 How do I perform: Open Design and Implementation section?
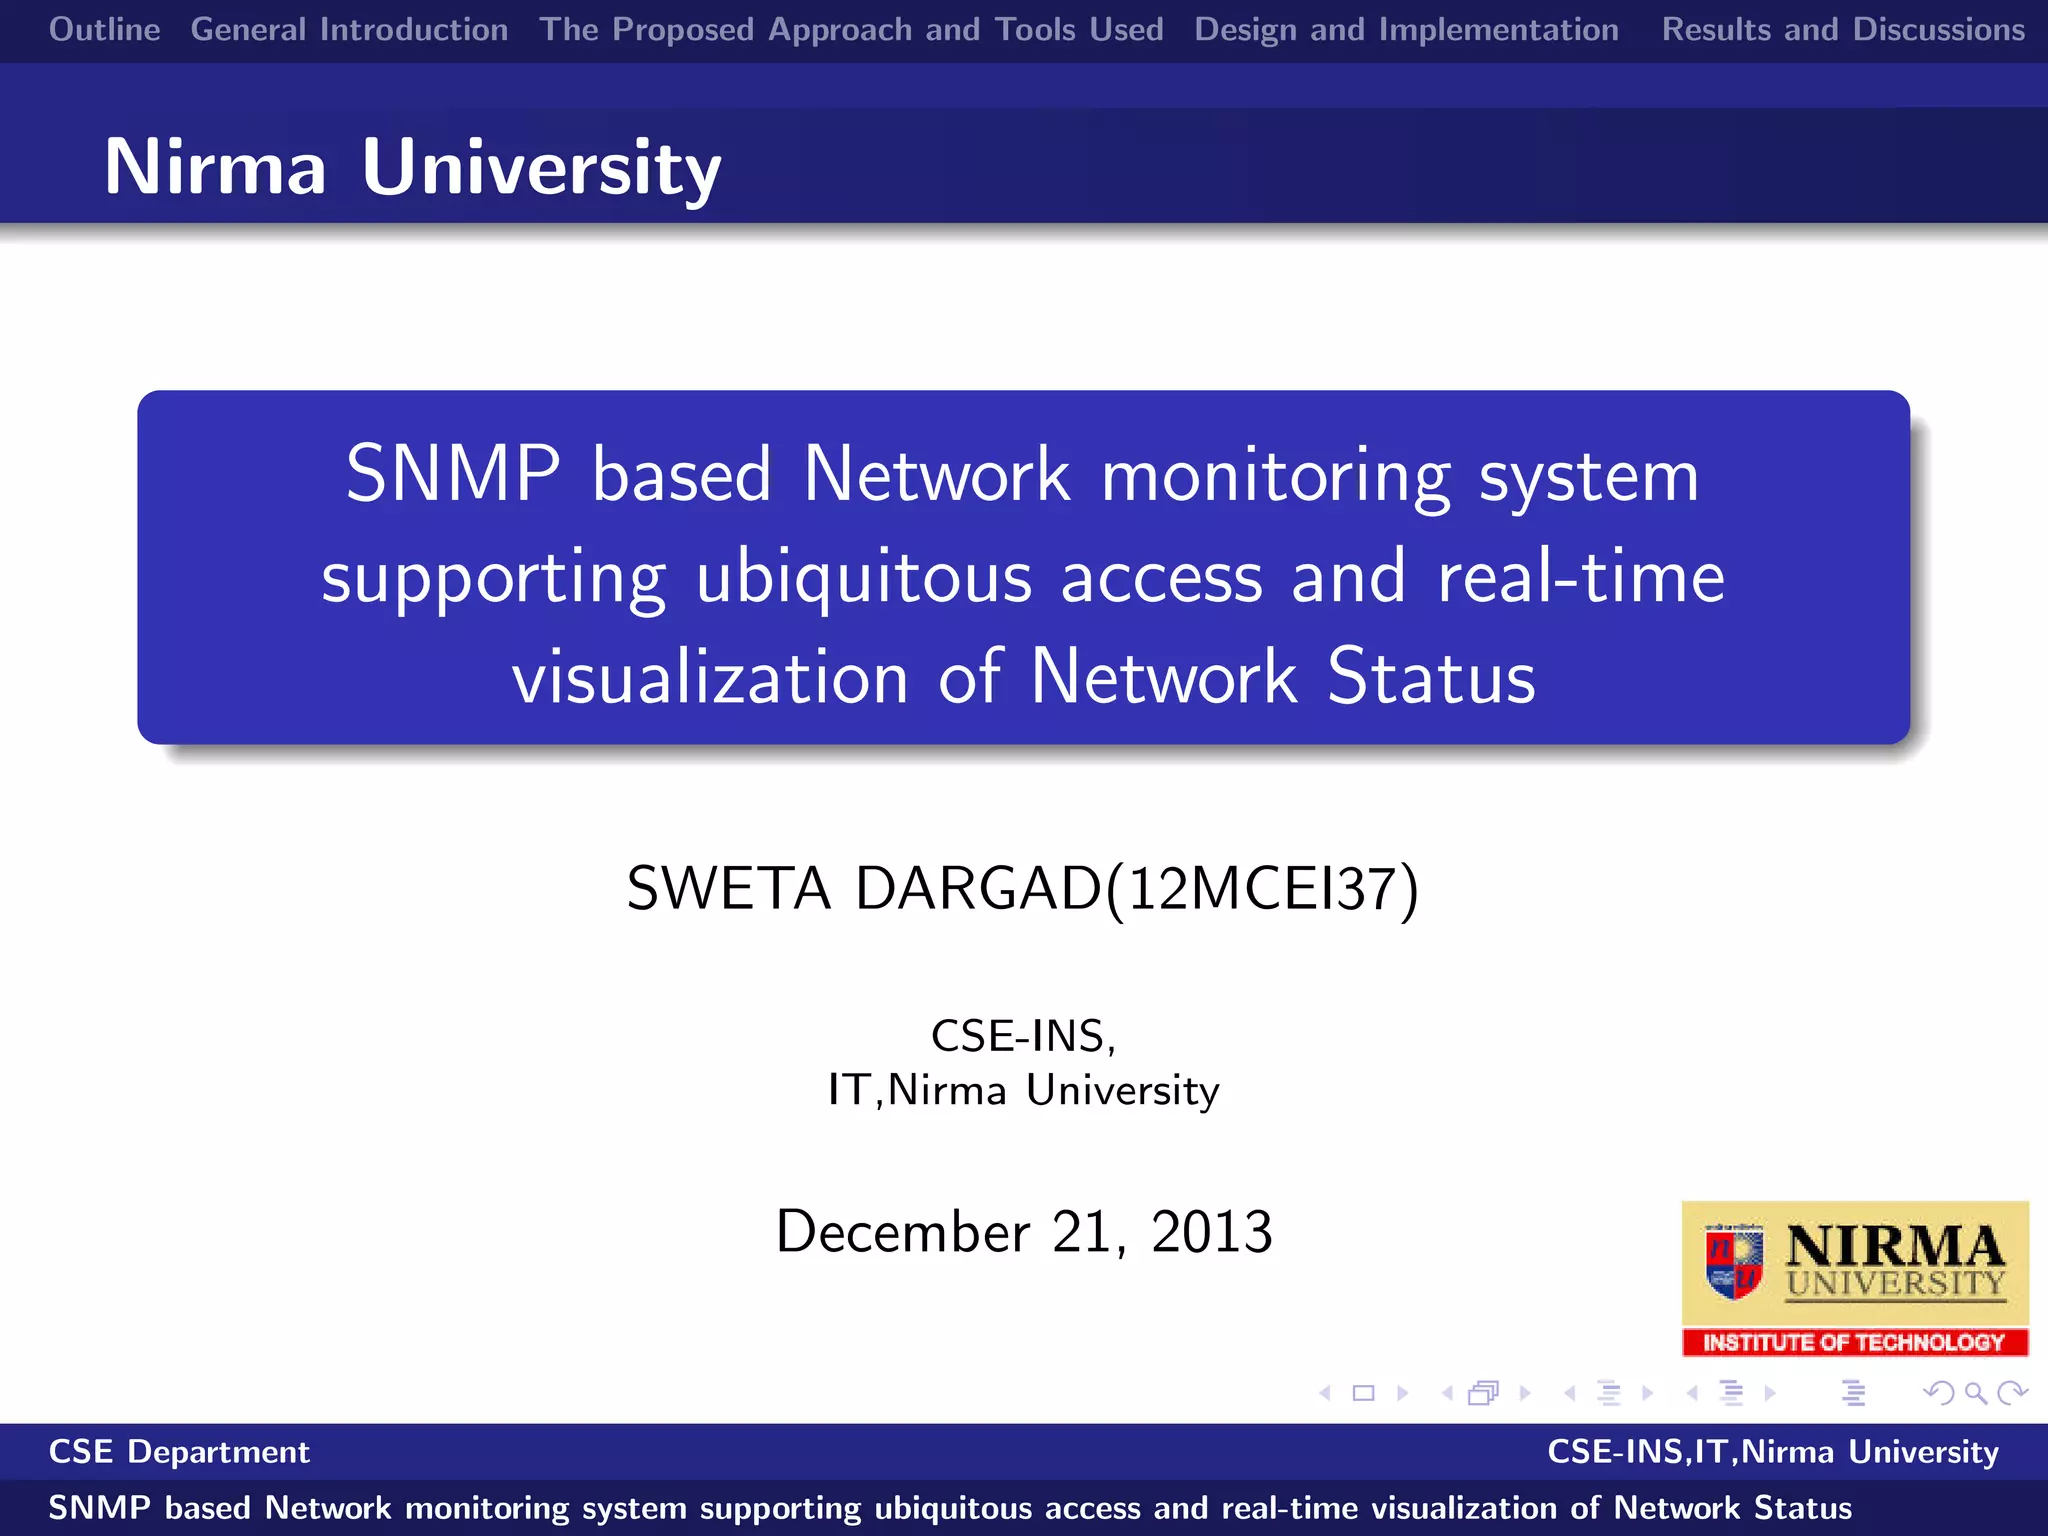point(1406,29)
